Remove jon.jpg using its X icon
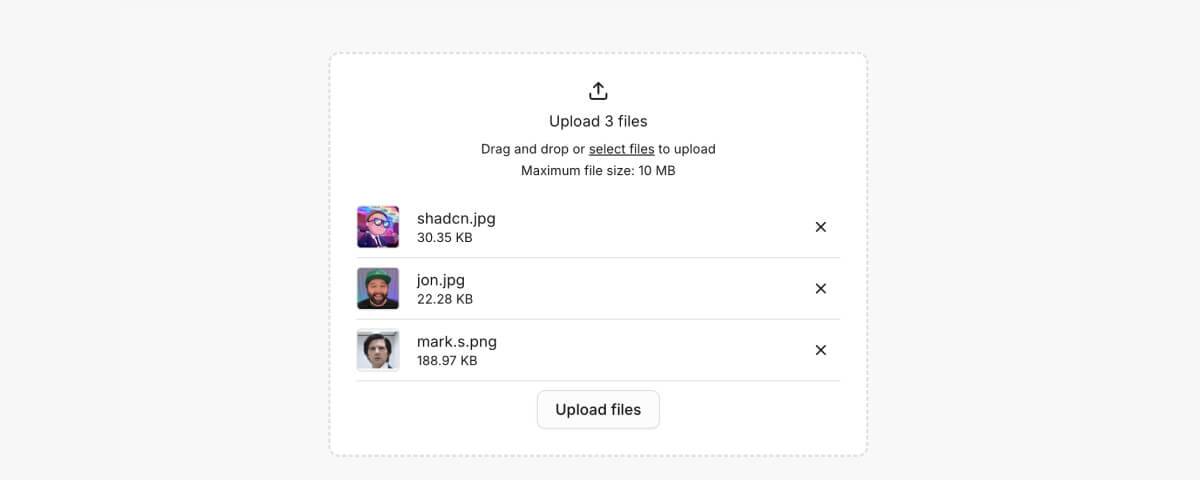The image size is (1200, 480). point(821,289)
